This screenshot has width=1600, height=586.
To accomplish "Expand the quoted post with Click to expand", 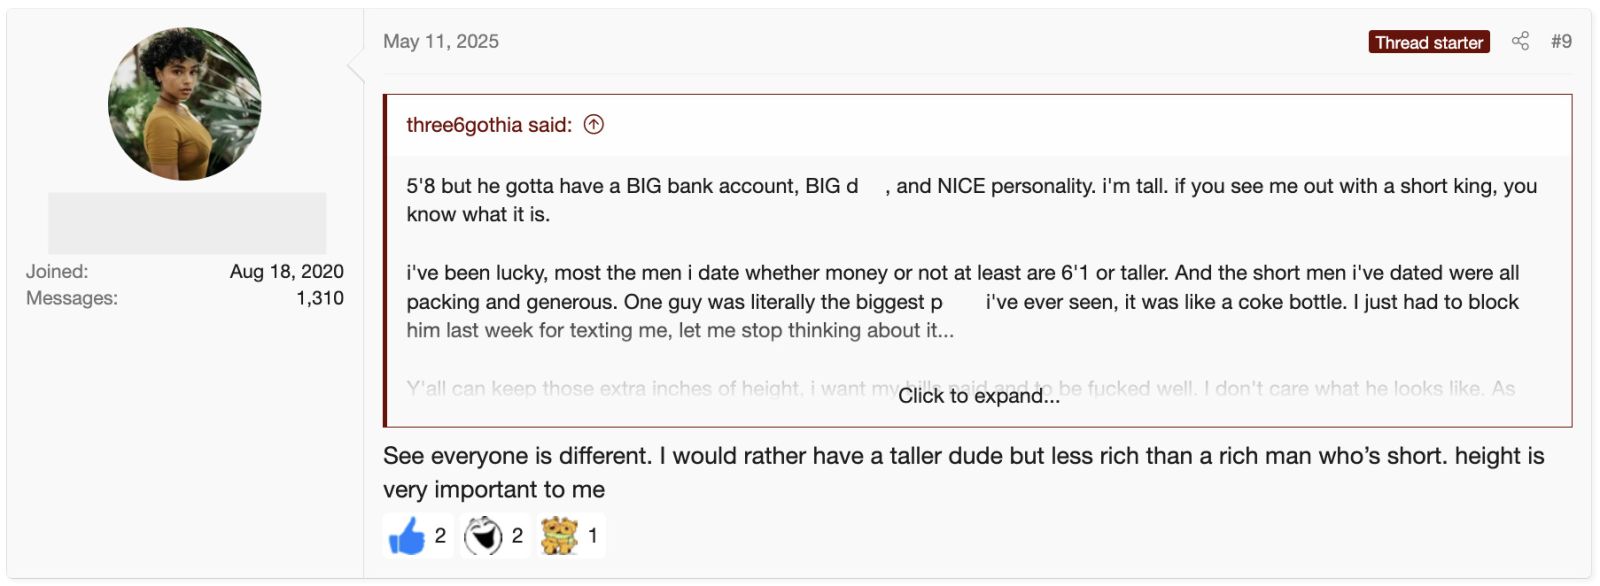I will coord(978,396).
